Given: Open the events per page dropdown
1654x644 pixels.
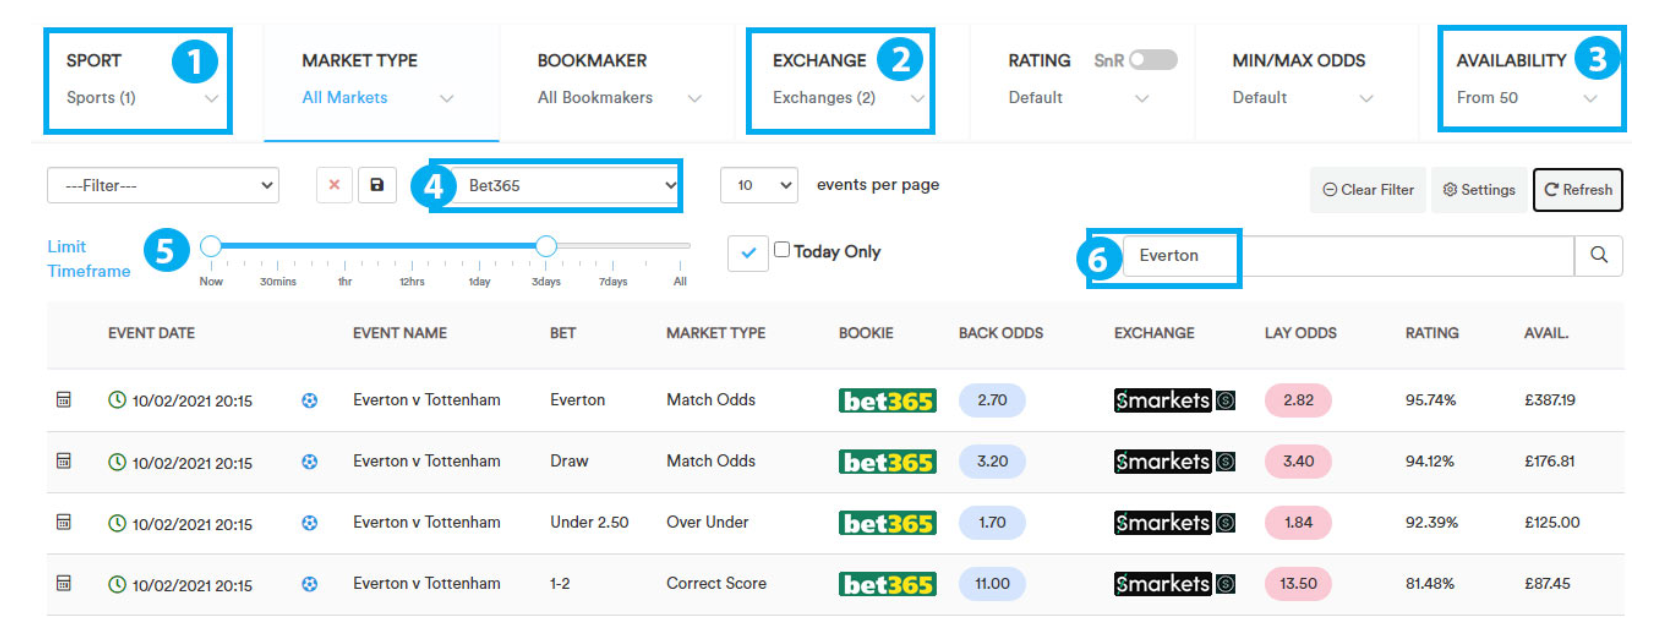Looking at the screenshot, I should [759, 185].
